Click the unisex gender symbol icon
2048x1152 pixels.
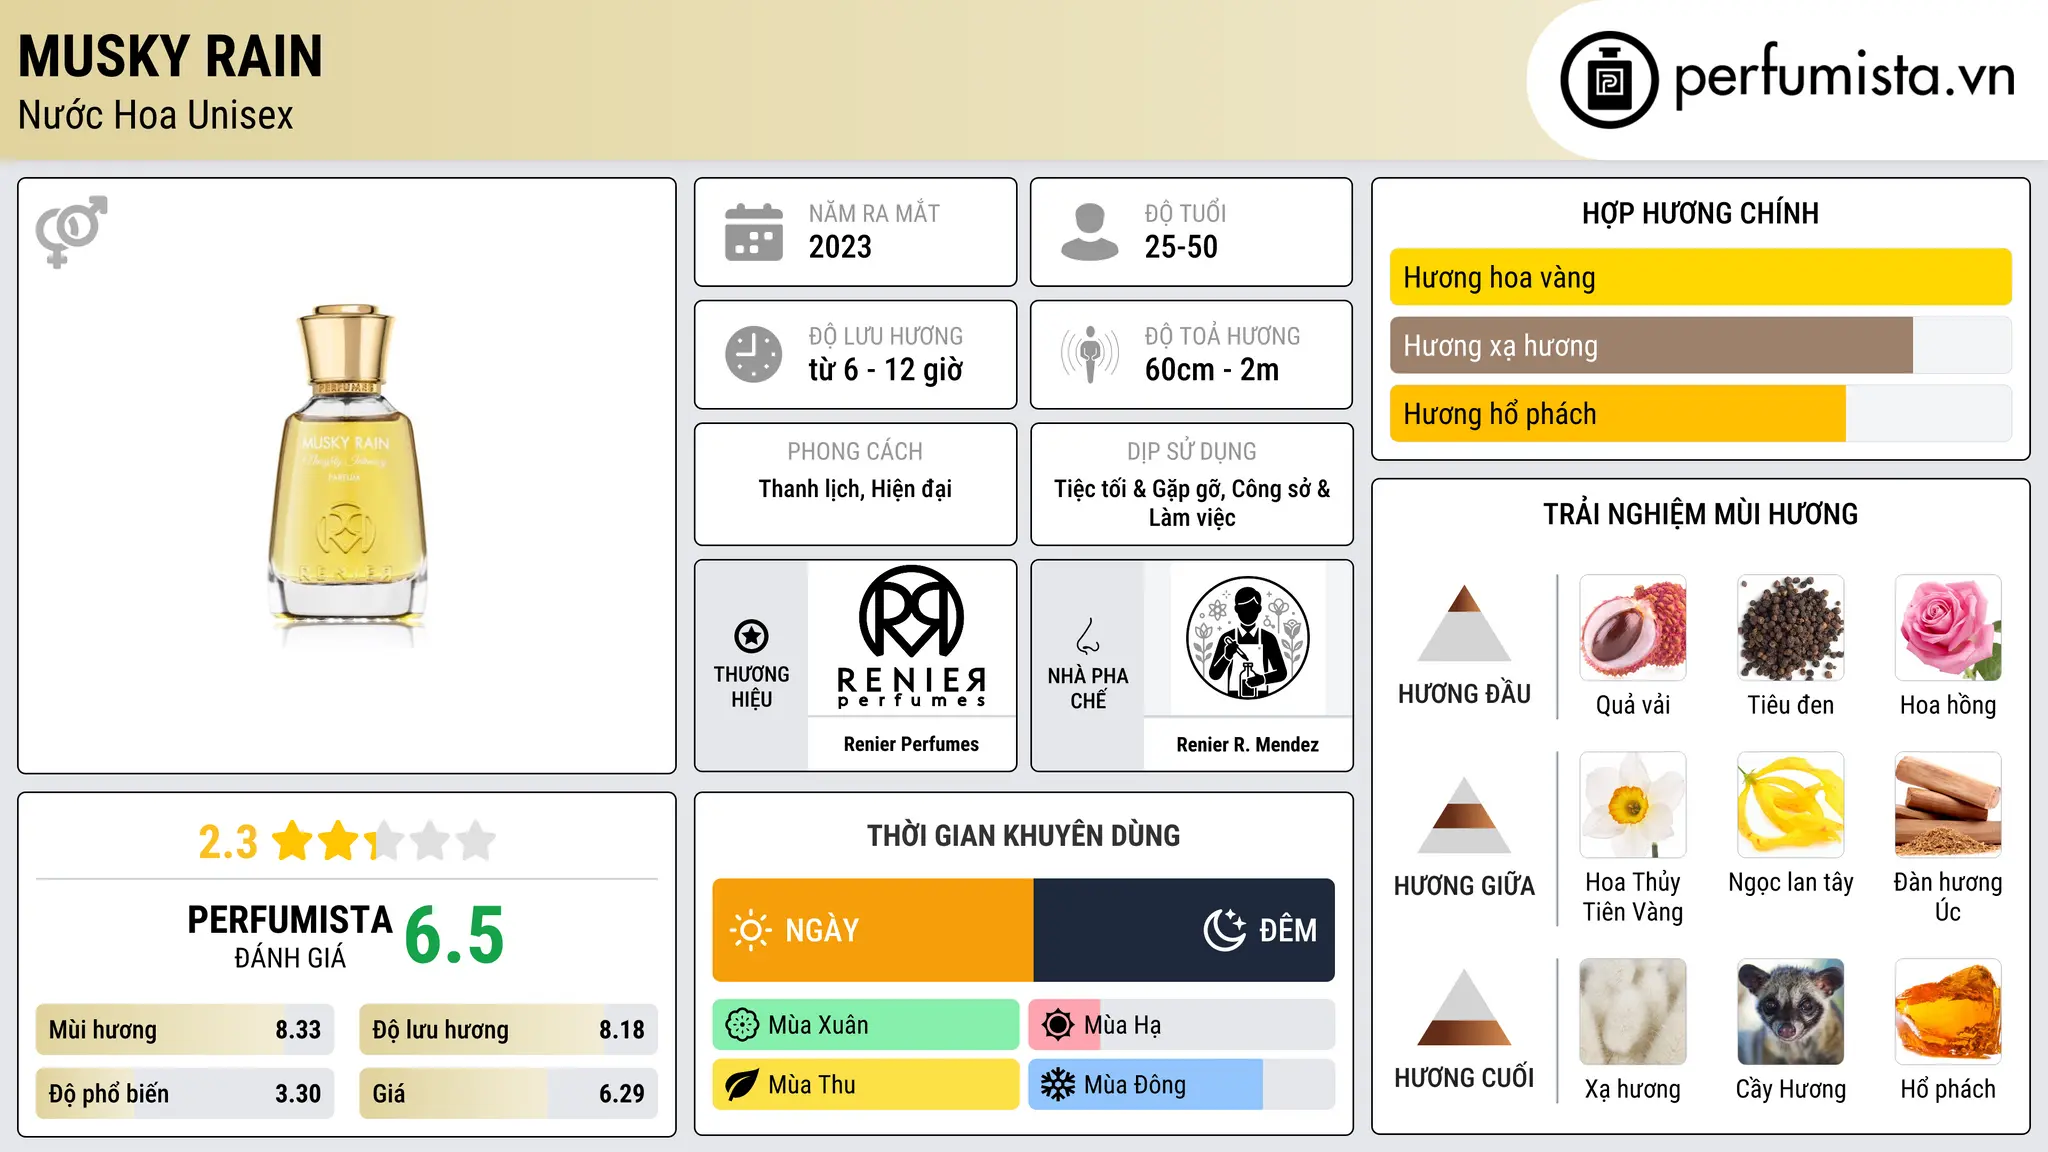coord(71,231)
